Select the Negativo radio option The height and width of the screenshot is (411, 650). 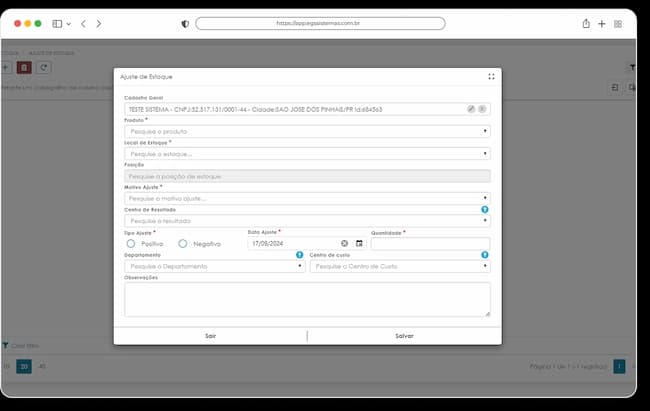pyautogui.click(x=182, y=243)
